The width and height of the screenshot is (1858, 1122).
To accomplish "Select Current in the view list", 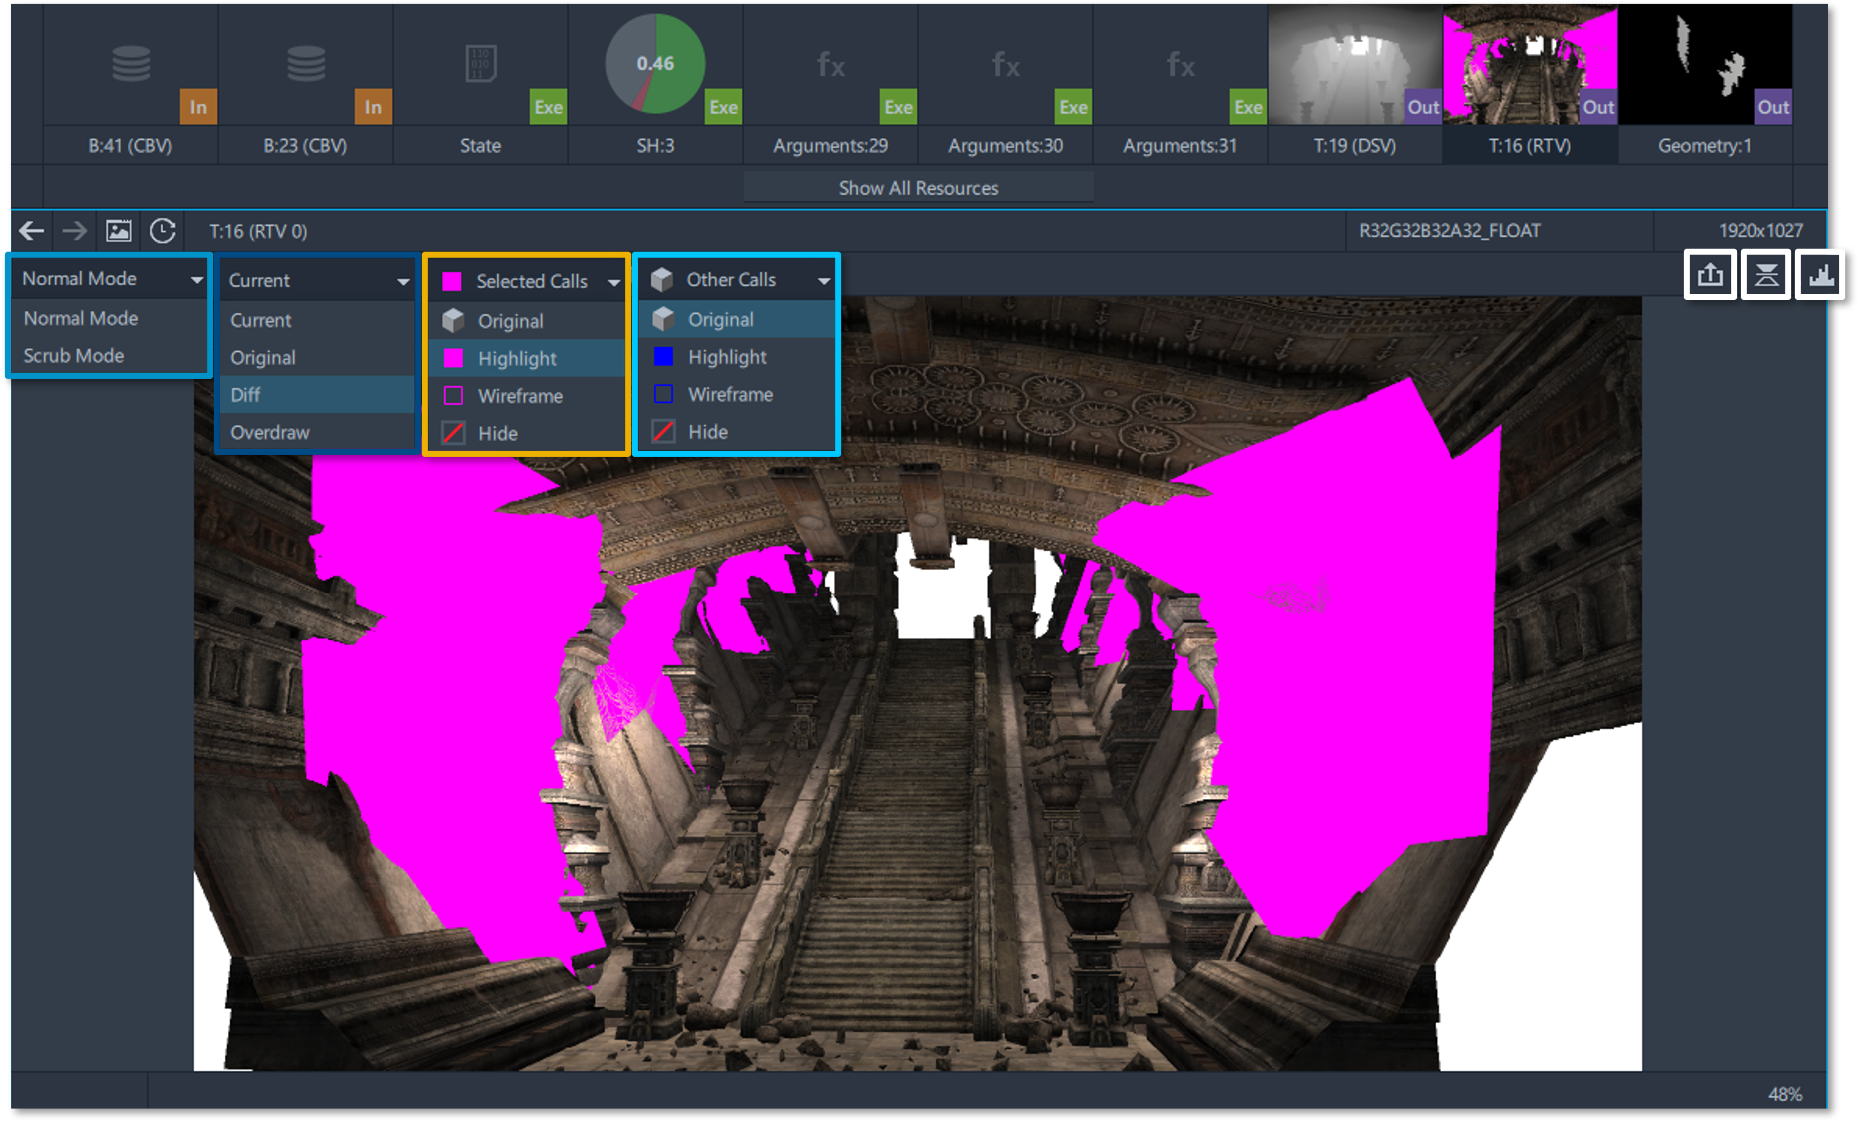I will pos(317,320).
